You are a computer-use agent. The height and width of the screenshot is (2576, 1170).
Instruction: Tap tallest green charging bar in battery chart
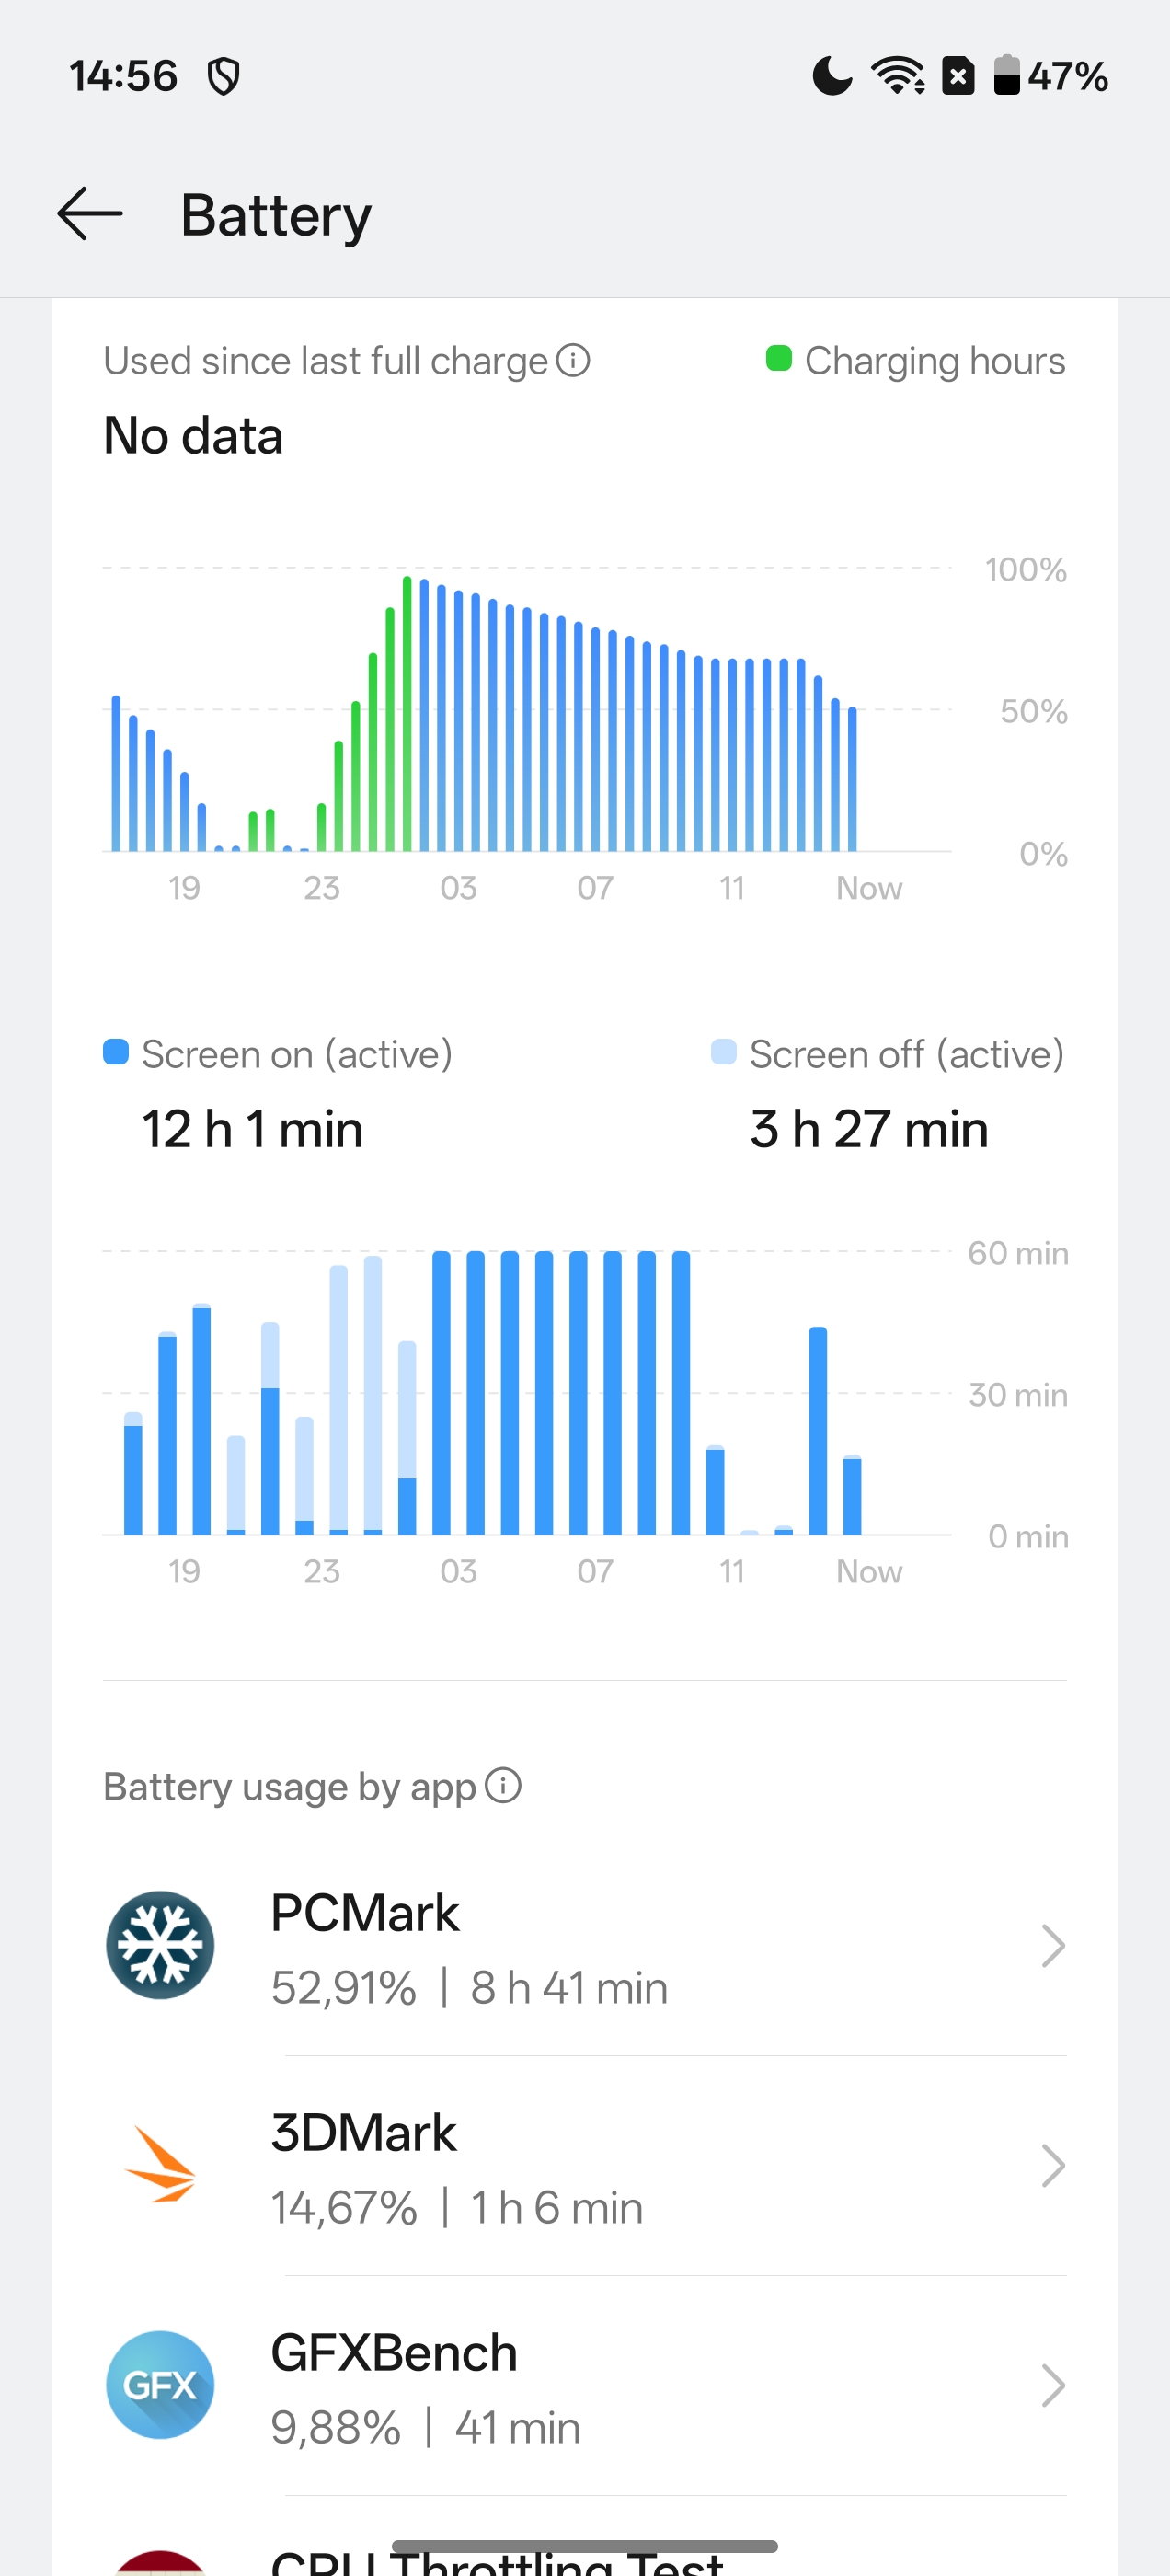pos(407,715)
